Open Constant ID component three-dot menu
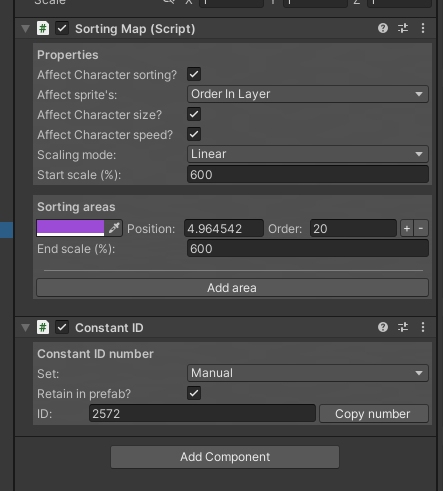Image resolution: width=443 pixels, height=491 pixels. click(x=423, y=327)
